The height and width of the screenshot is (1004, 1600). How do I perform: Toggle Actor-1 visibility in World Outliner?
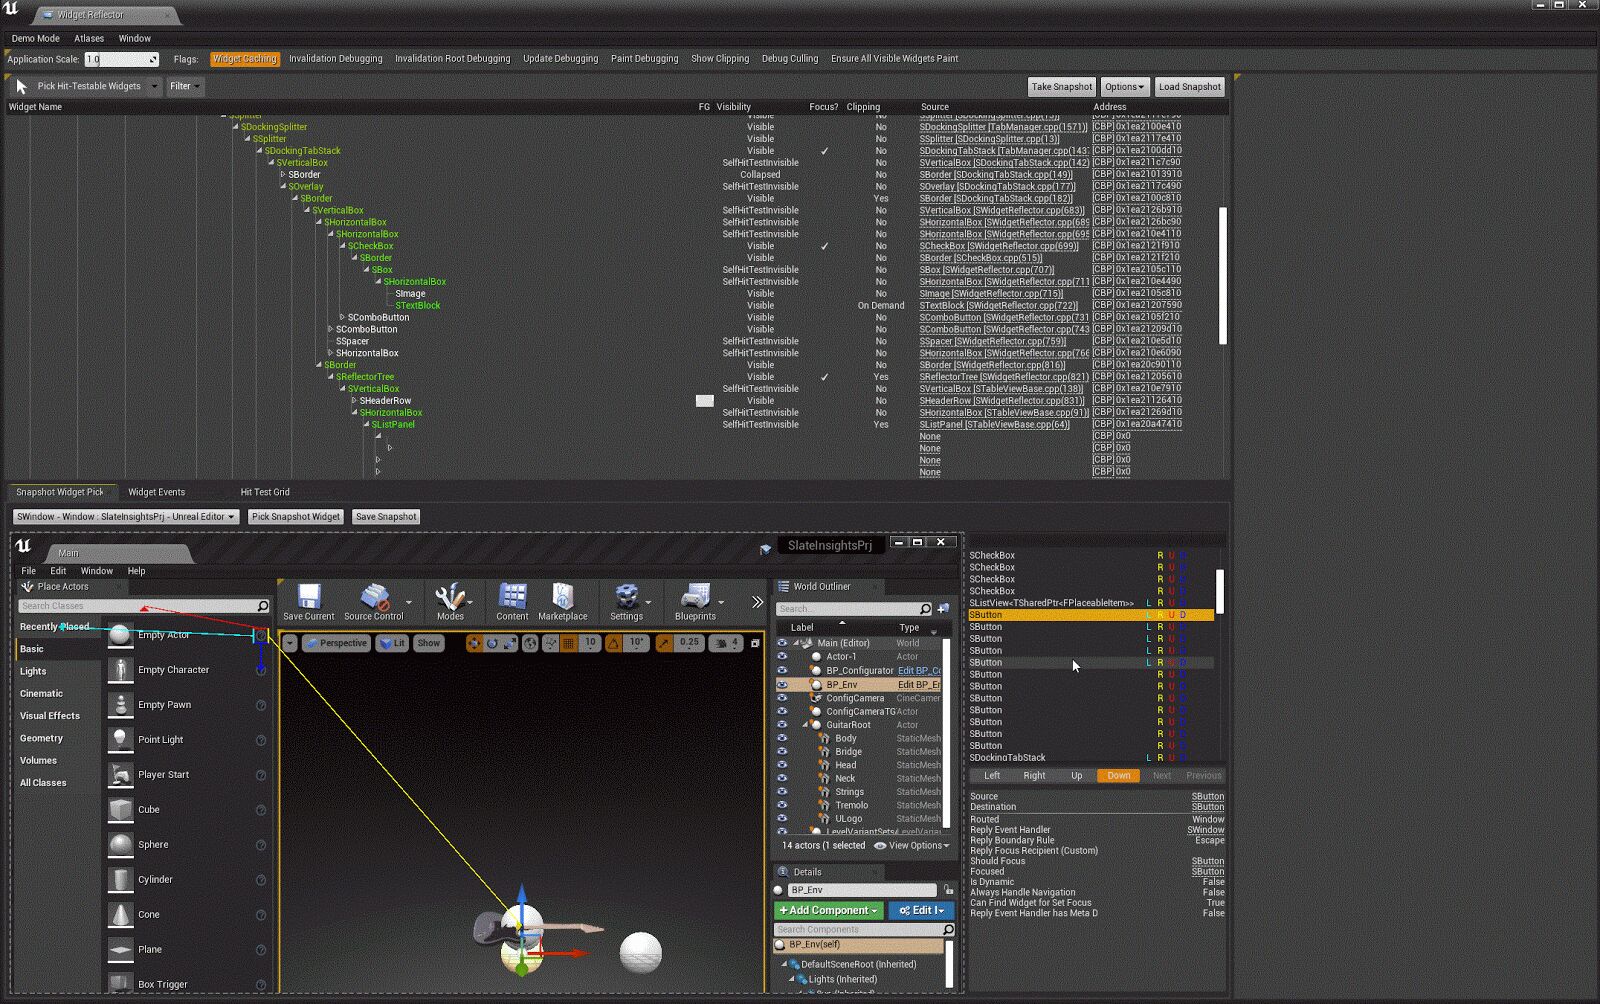(783, 656)
